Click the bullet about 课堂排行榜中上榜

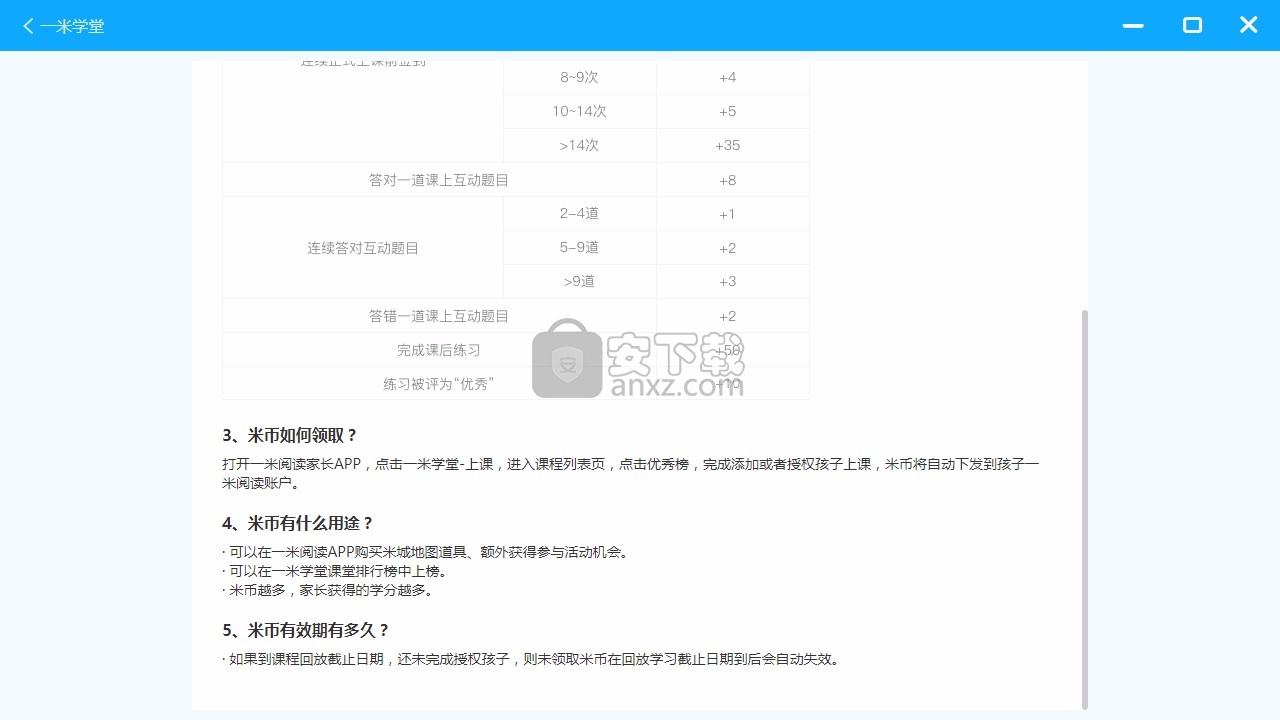[335, 571]
